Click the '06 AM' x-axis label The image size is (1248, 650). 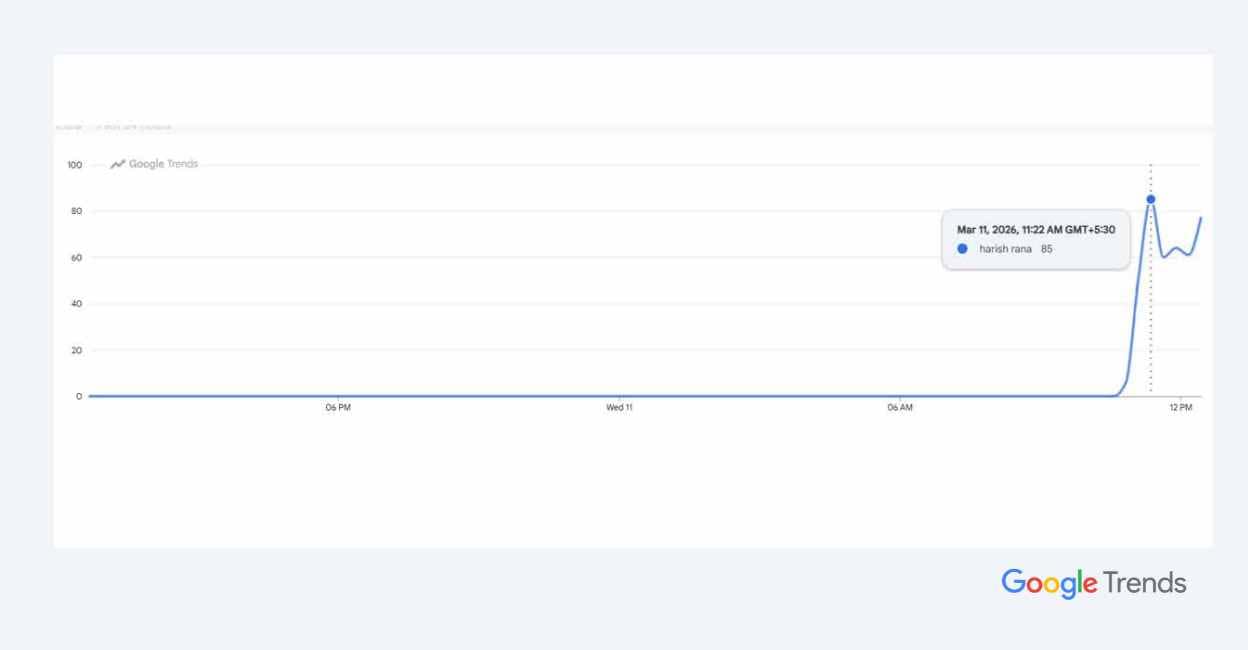900,408
